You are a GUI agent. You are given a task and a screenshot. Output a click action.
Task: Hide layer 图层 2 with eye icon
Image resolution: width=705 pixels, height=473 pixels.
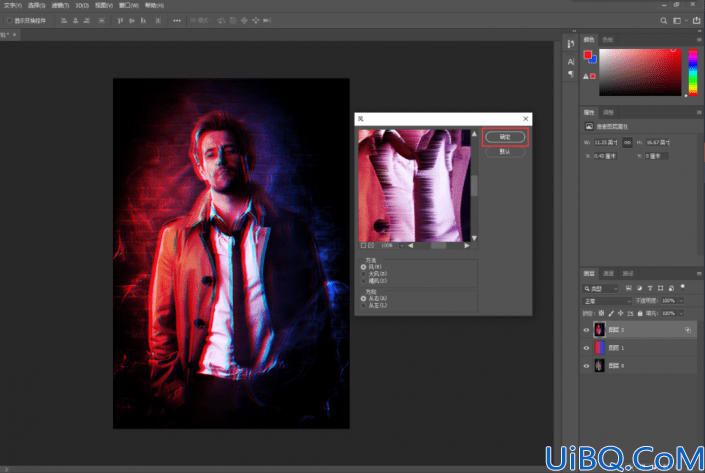point(586,330)
